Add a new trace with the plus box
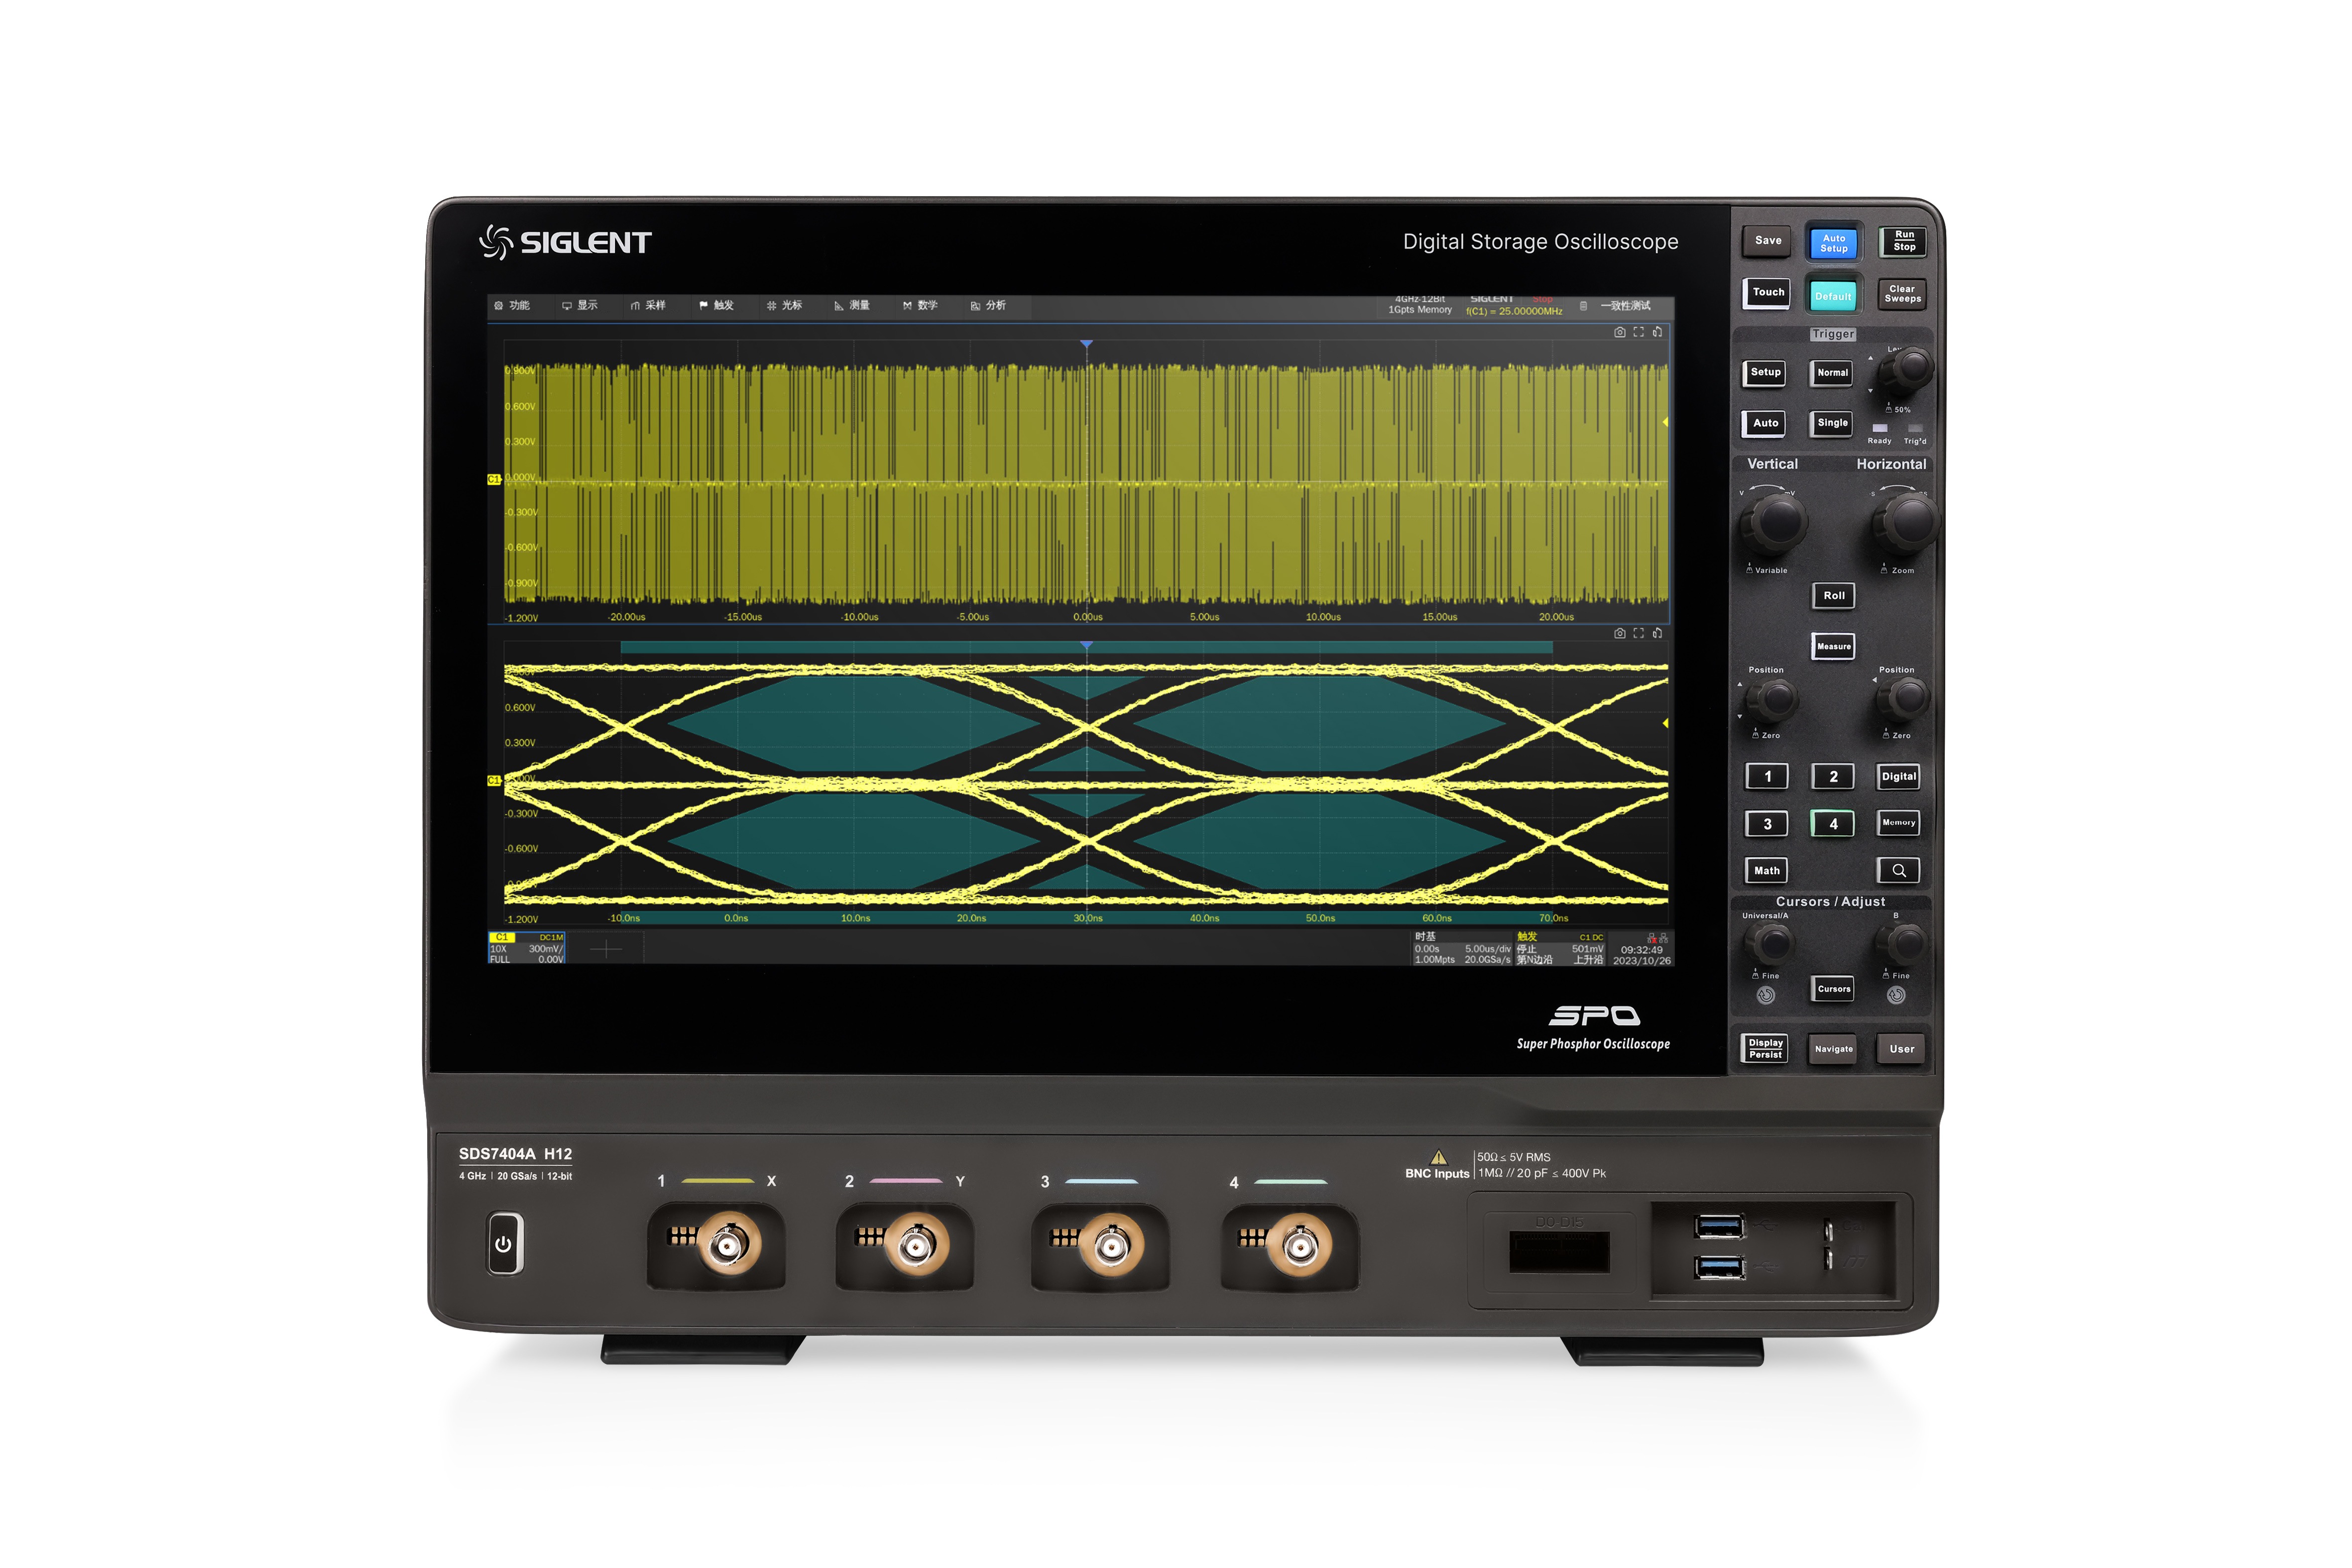2352x1568 pixels. (606, 949)
